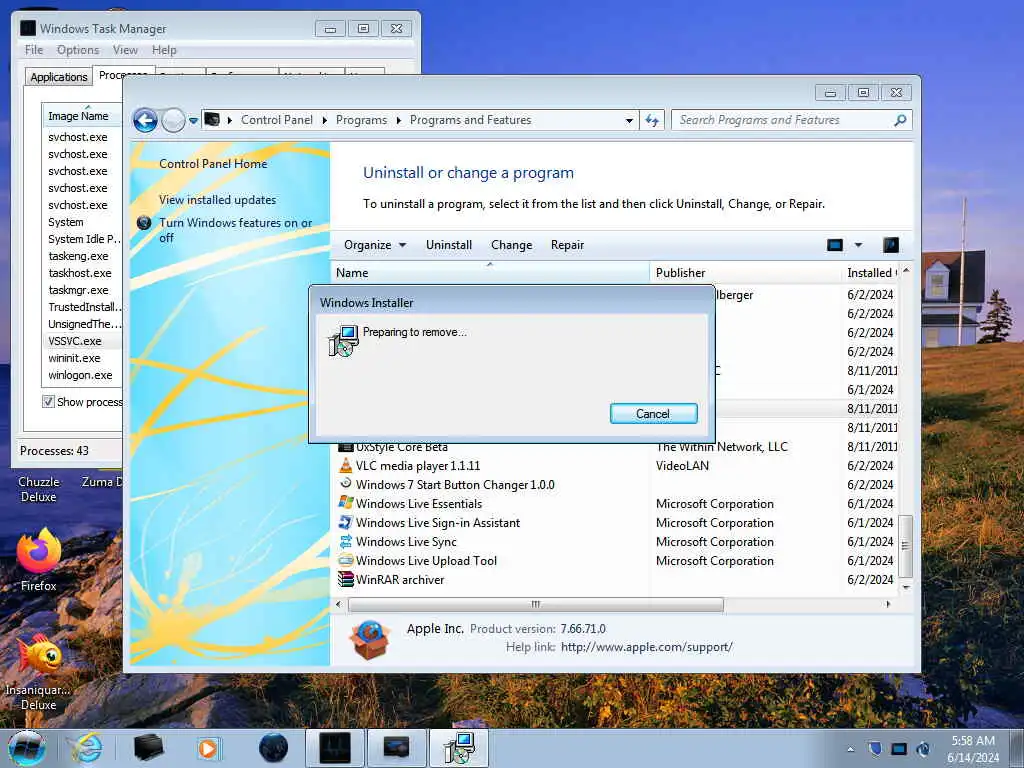Click Uninstall in the toolbar
The image size is (1024, 768).
(x=449, y=245)
